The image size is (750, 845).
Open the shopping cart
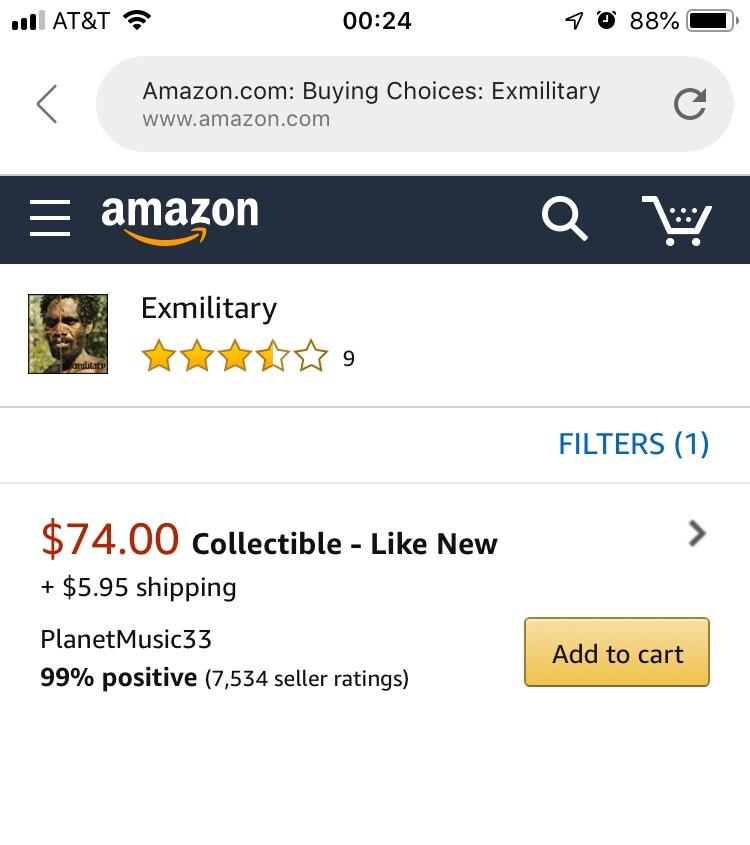pos(679,221)
